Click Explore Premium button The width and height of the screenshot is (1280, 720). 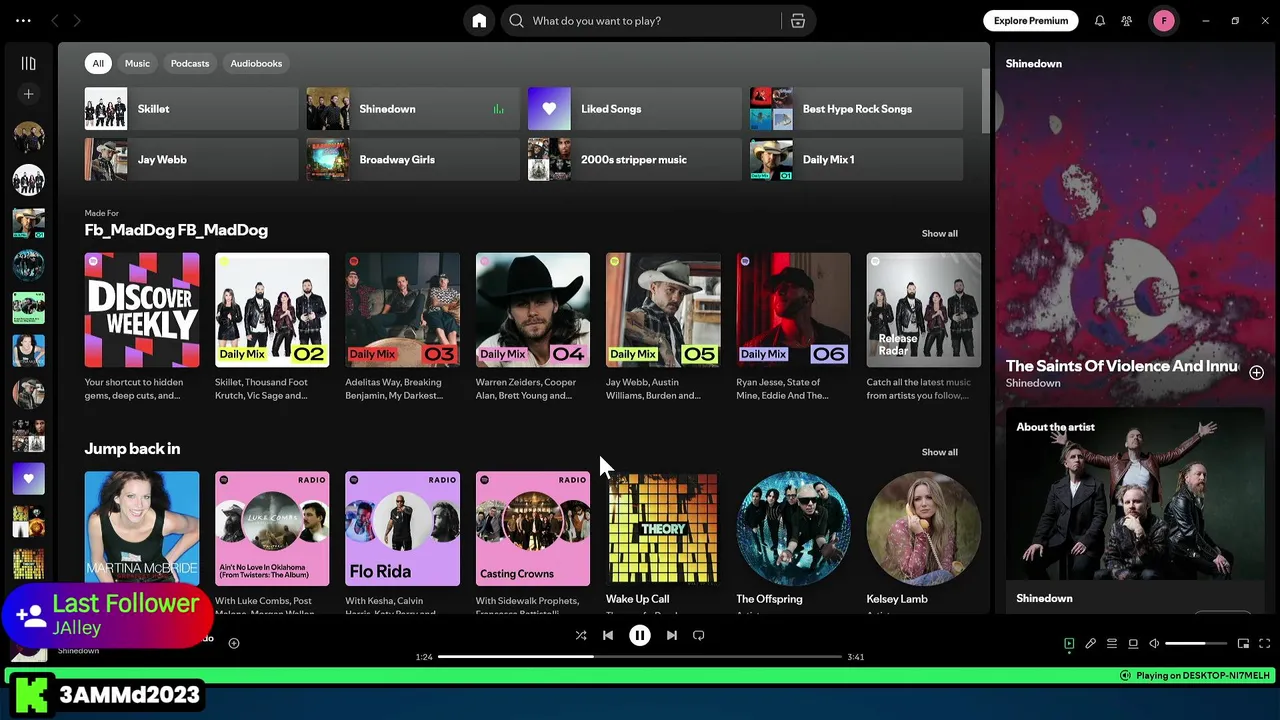pyautogui.click(x=1031, y=21)
